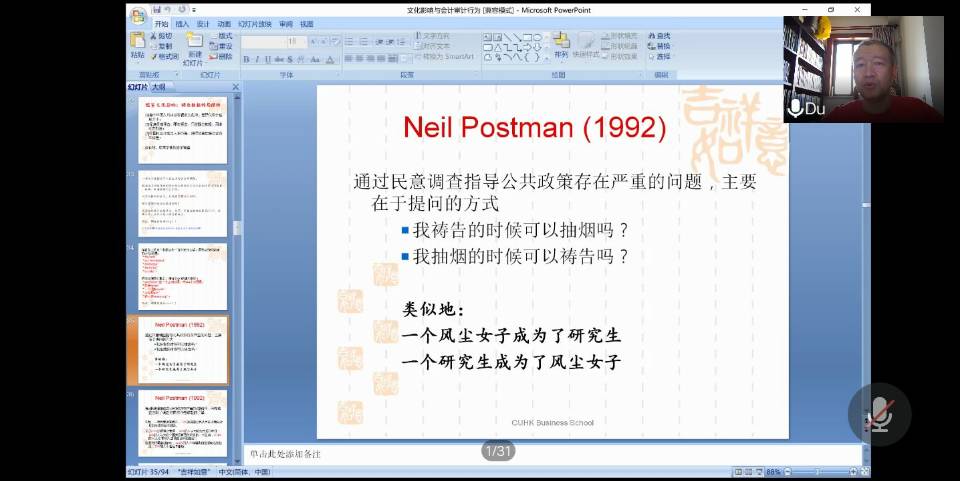Open the Outline (大纲) pane tab
960x481 pixels.
(158, 87)
